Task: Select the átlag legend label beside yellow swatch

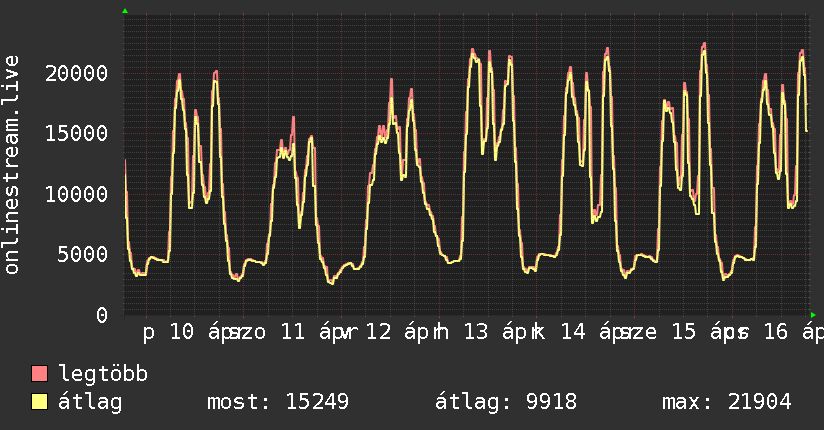Action: tap(91, 402)
